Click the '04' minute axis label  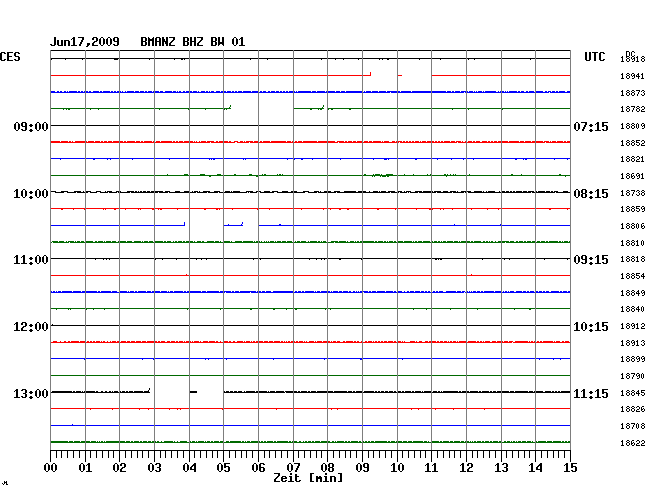click(x=189, y=468)
